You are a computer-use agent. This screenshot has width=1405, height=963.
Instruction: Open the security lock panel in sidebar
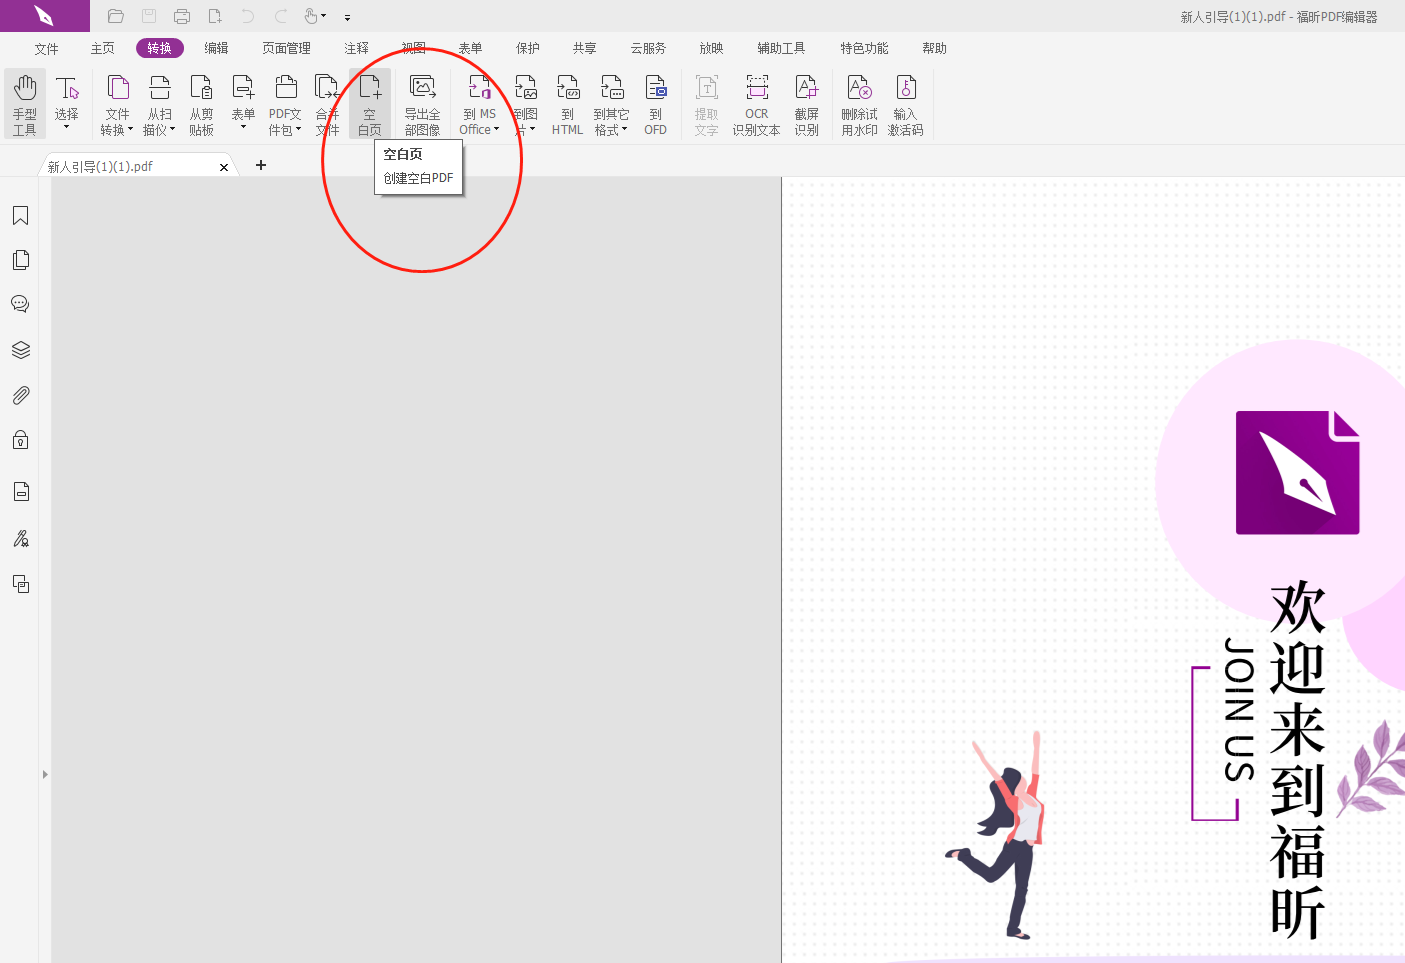click(20, 440)
